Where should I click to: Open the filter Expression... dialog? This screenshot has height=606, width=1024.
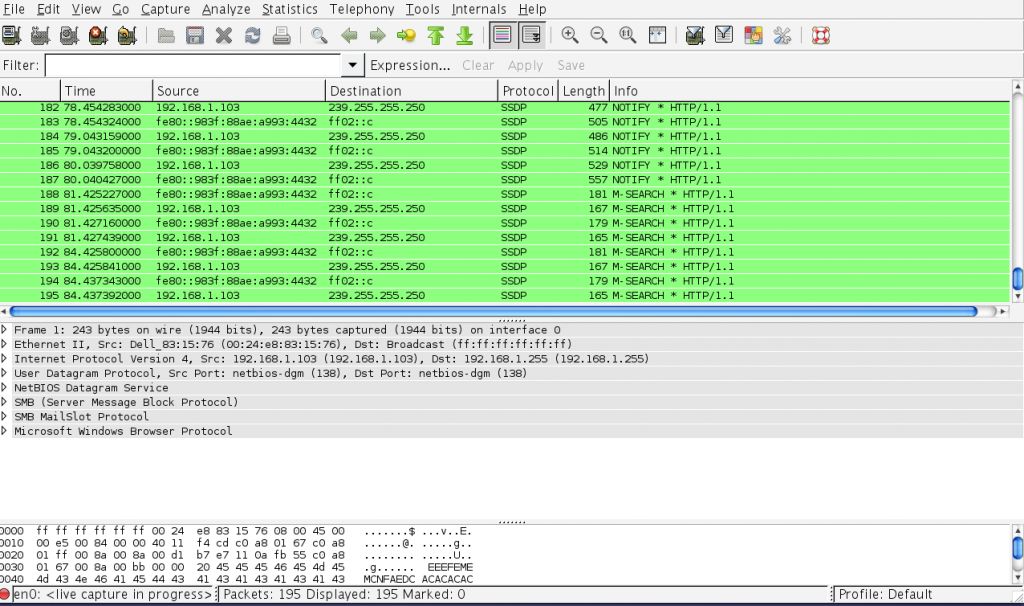[x=410, y=65]
